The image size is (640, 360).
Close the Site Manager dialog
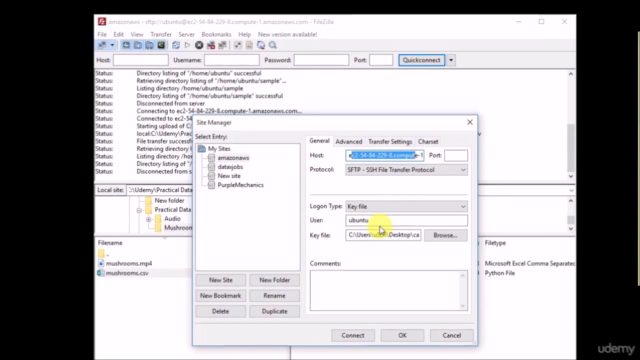pos(470,122)
